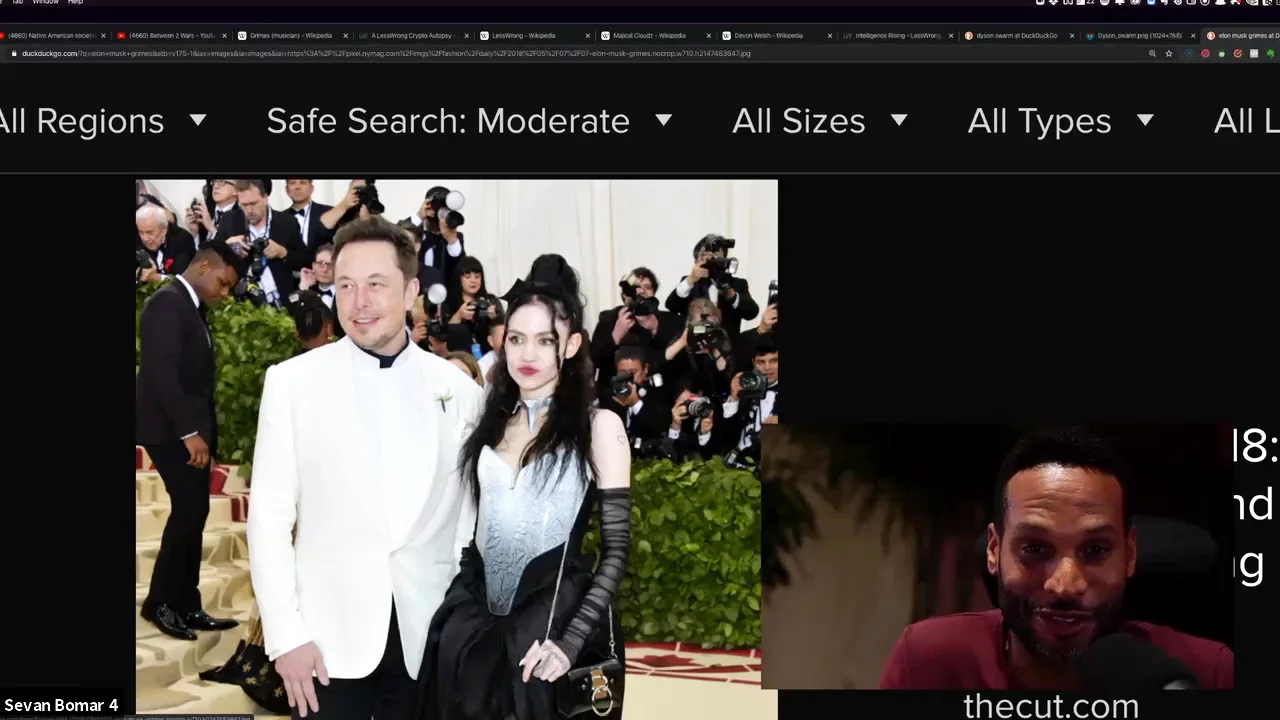This screenshot has width=1280, height=720.
Task: Close the Between 2 Wars YouTube tab
Action: 224,36
